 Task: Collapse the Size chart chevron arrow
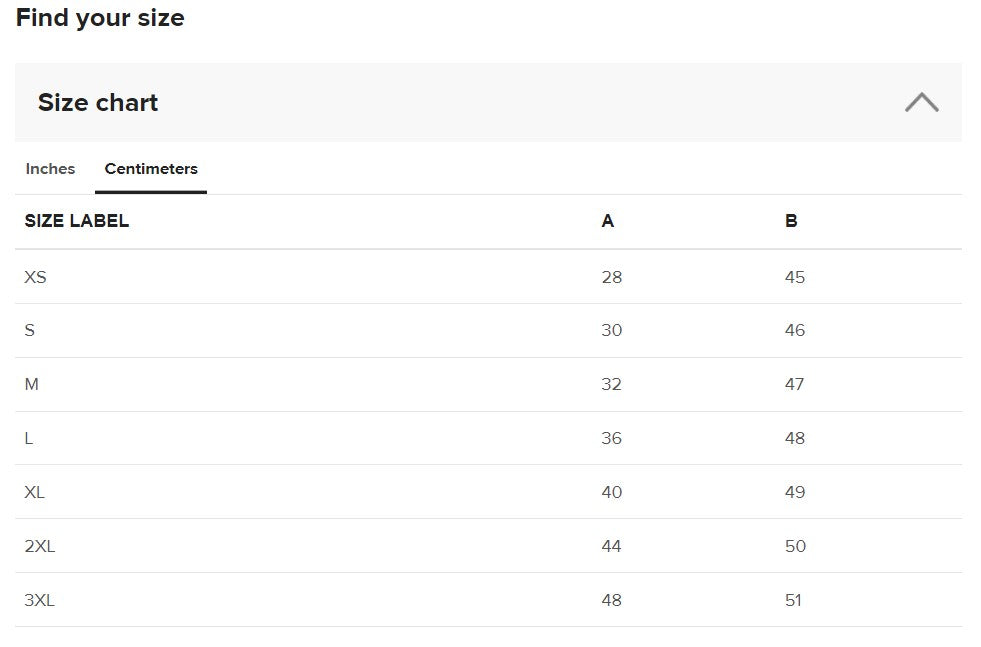point(921,102)
